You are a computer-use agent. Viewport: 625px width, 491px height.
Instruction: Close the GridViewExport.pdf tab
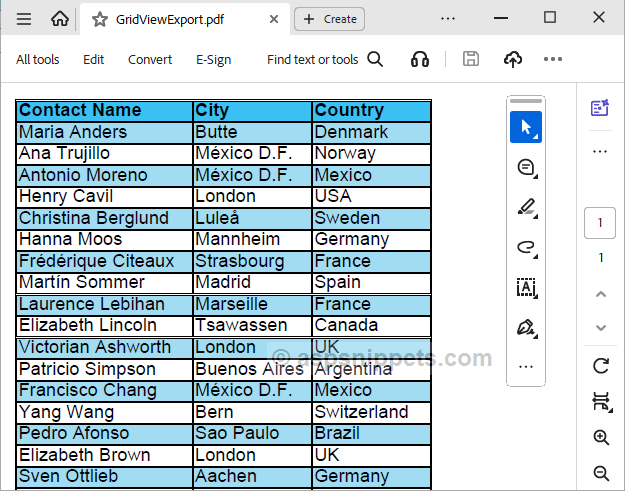click(x=274, y=19)
